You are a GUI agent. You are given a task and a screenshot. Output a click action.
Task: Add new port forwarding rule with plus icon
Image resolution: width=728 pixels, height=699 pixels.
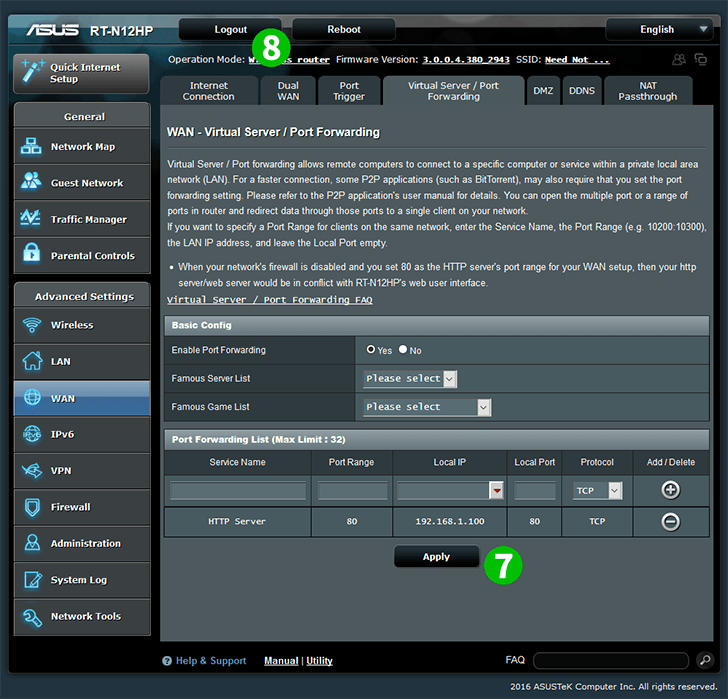(x=670, y=490)
